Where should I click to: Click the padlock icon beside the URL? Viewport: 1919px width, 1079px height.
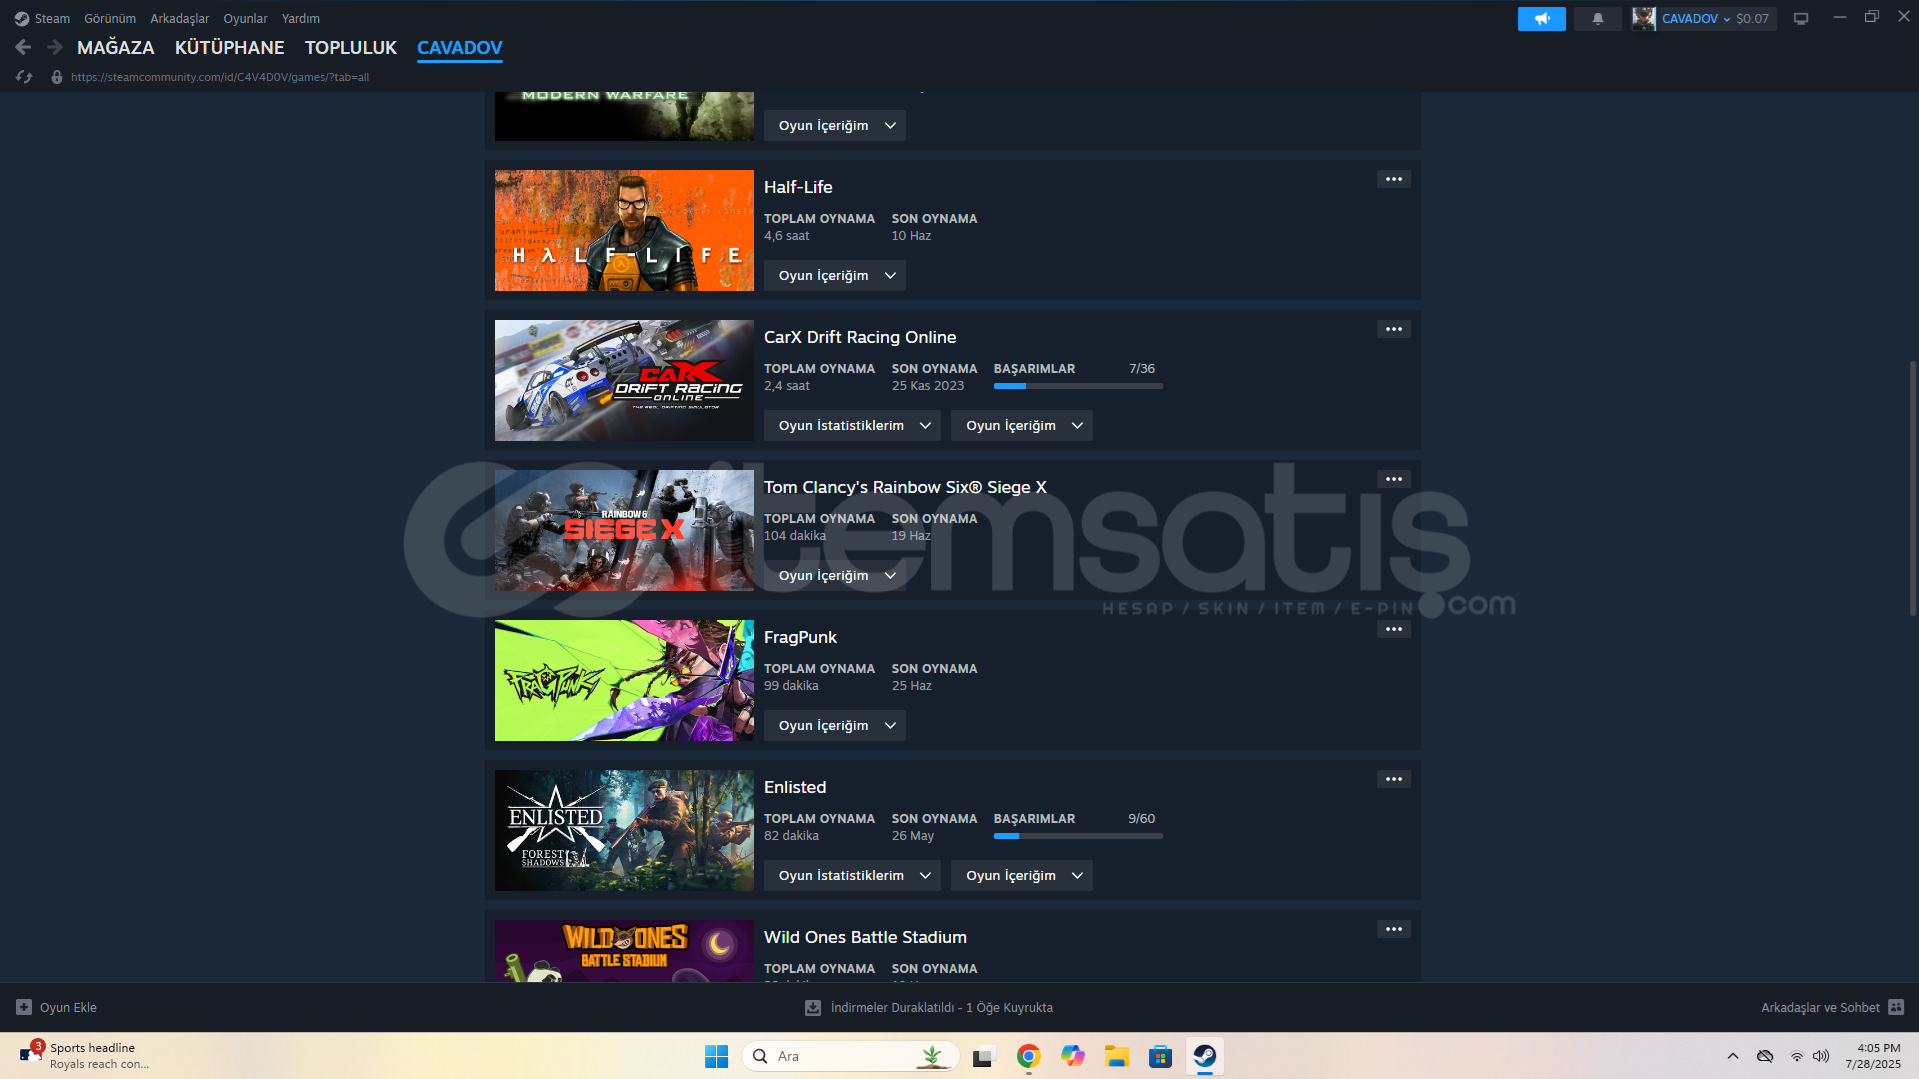click(x=57, y=77)
